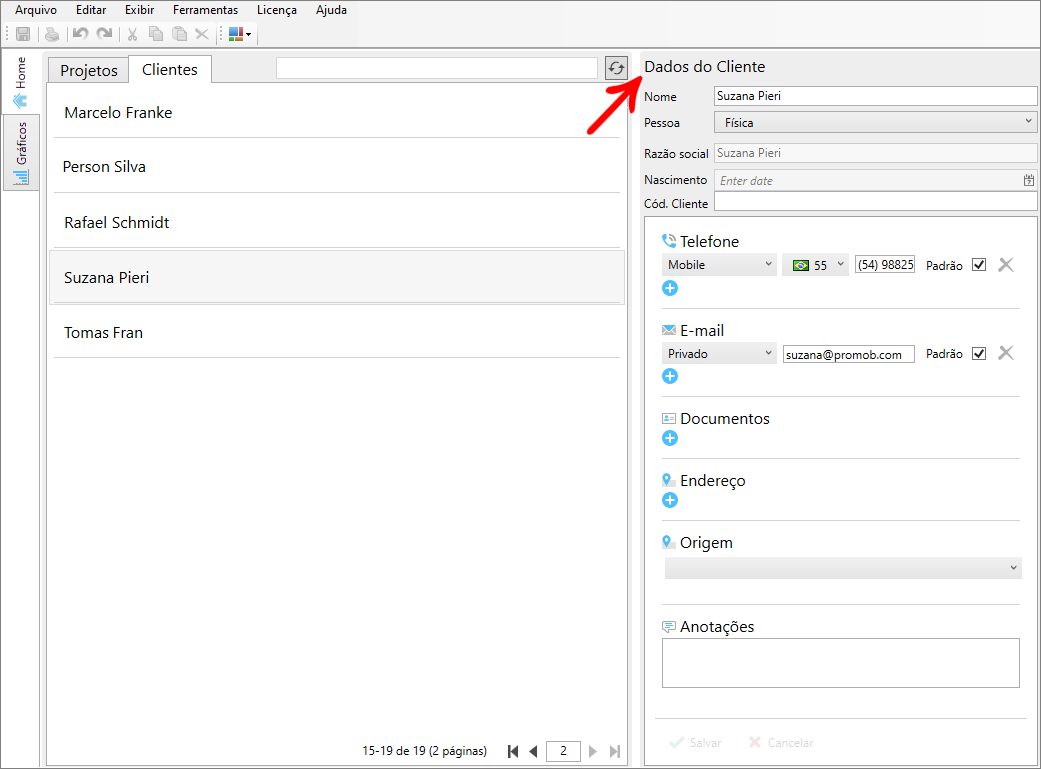Click the suzana@promob.com email field
The width and height of the screenshot is (1041, 769).
pyautogui.click(x=848, y=354)
